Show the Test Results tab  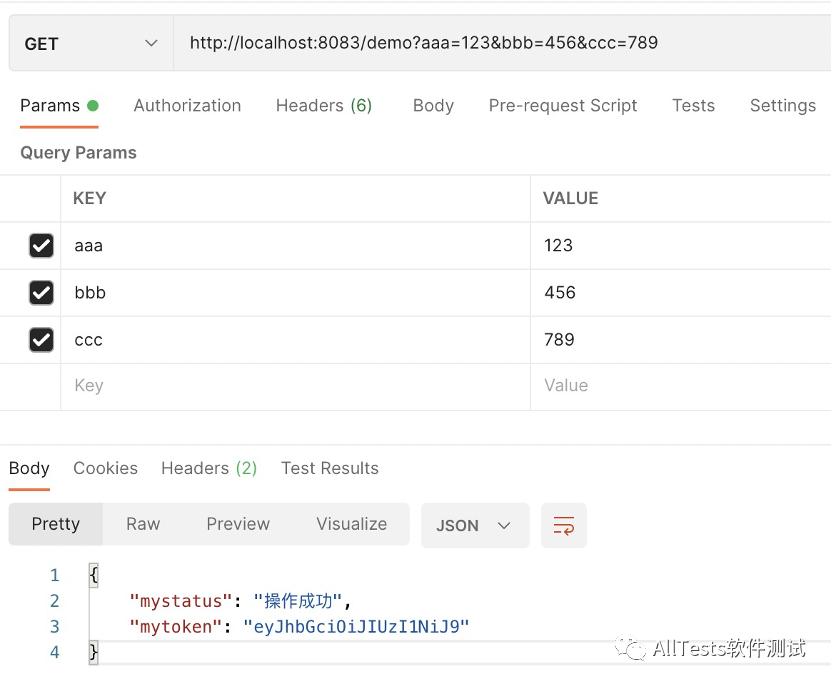click(x=330, y=468)
